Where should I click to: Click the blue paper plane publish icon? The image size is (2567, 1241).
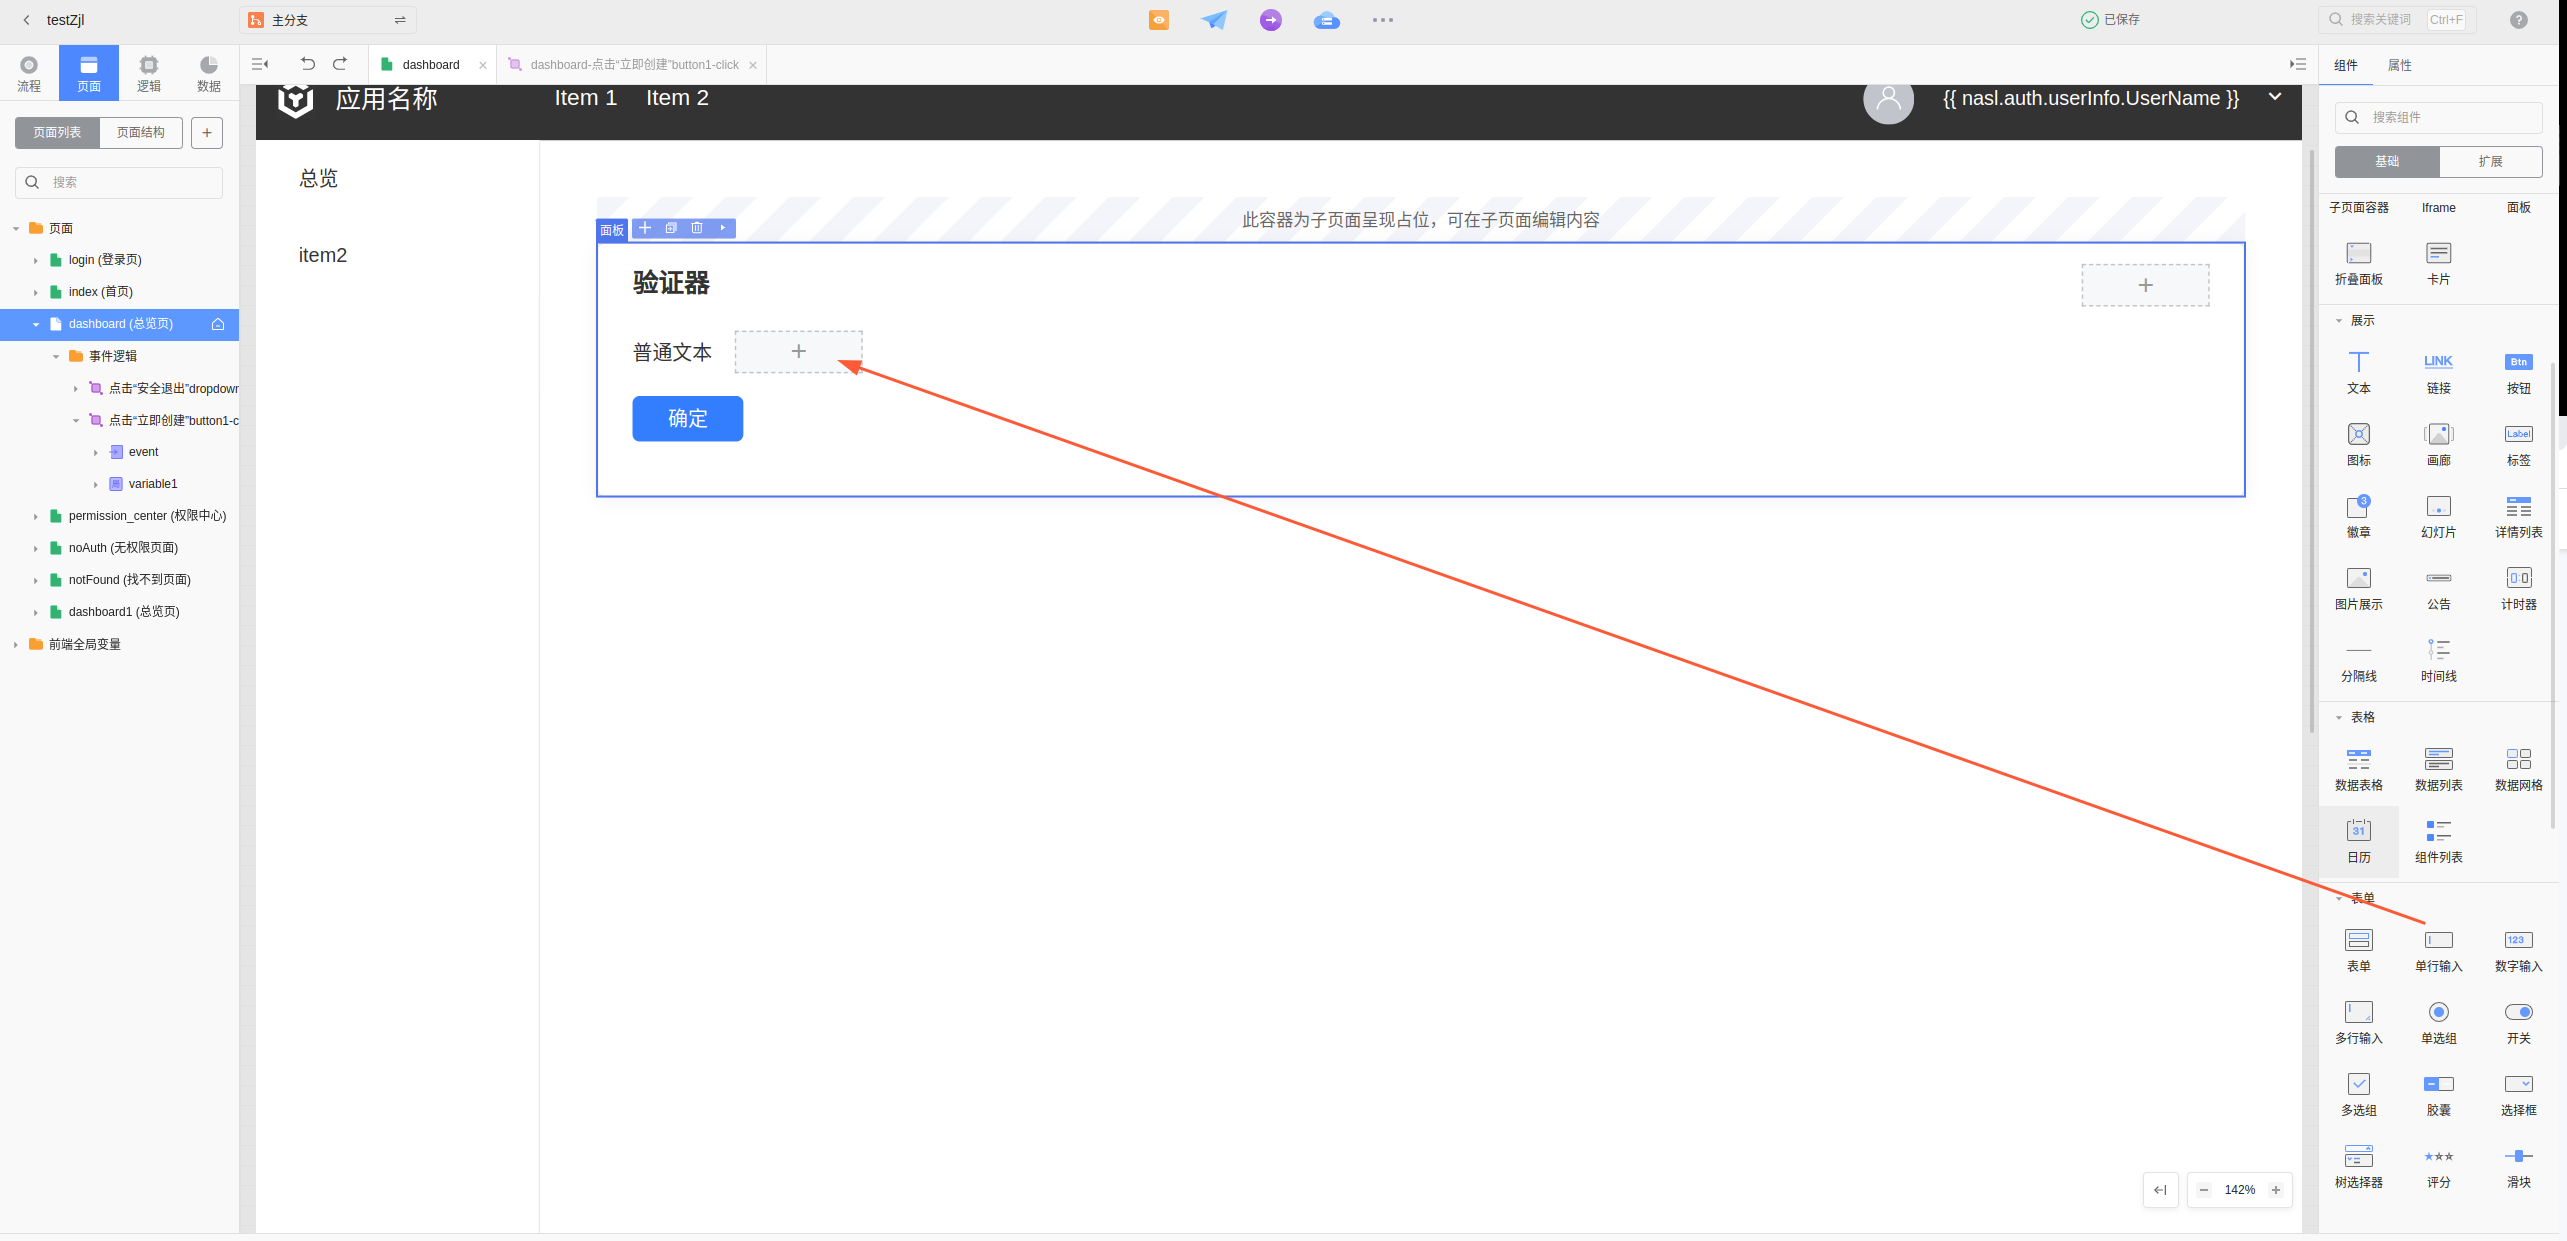[1214, 20]
